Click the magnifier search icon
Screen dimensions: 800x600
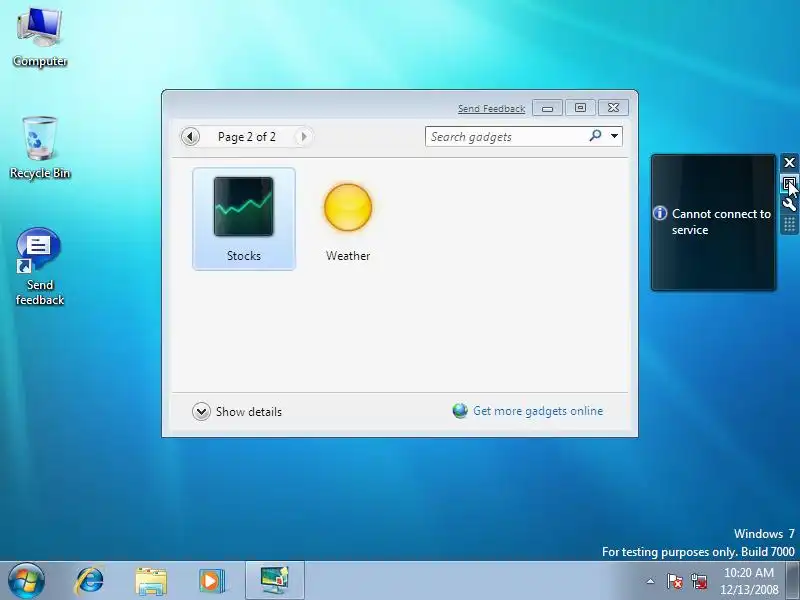pyautogui.click(x=595, y=136)
